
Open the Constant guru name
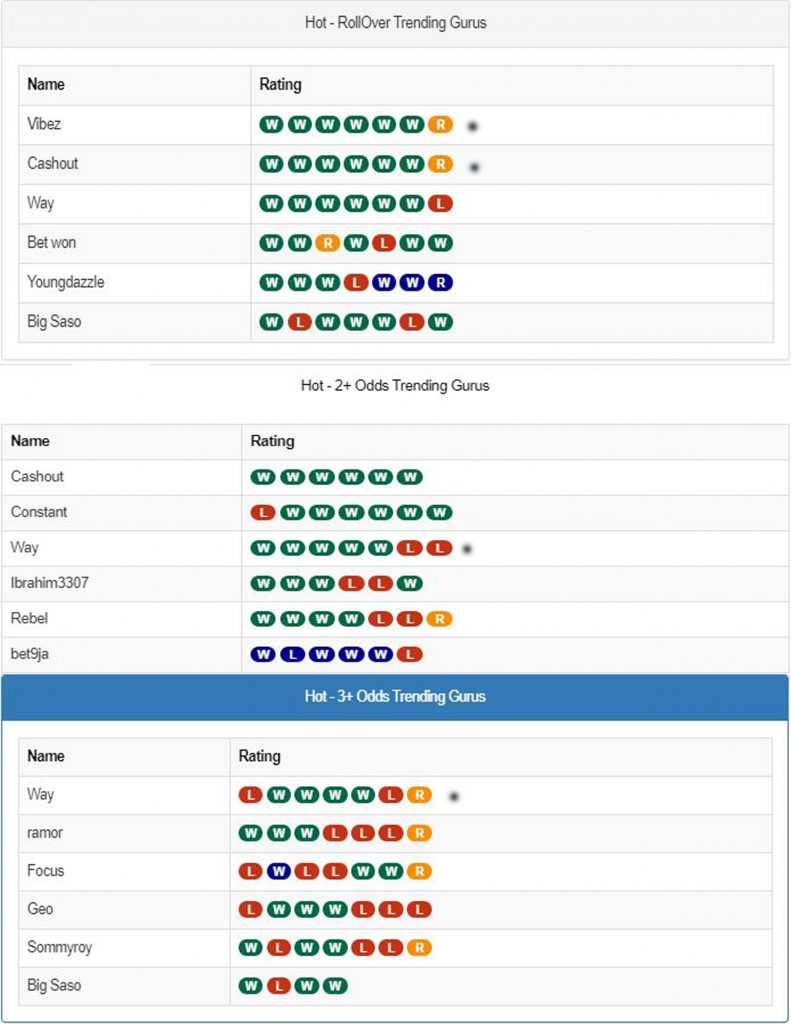39,512
